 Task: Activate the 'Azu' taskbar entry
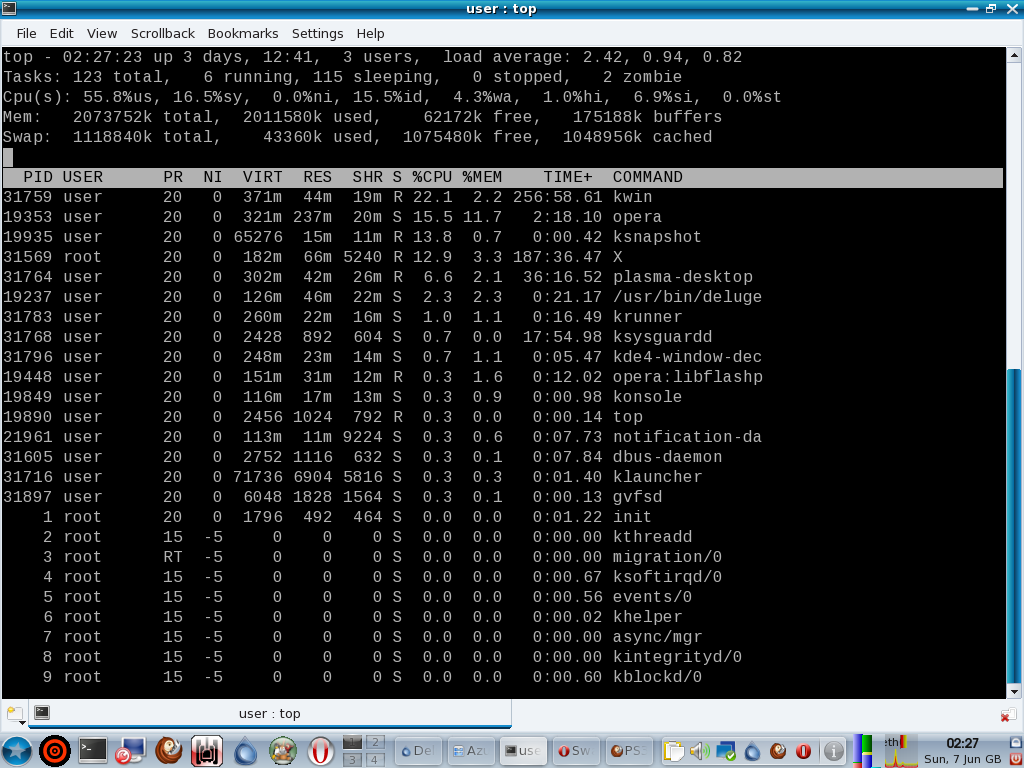tap(471, 751)
